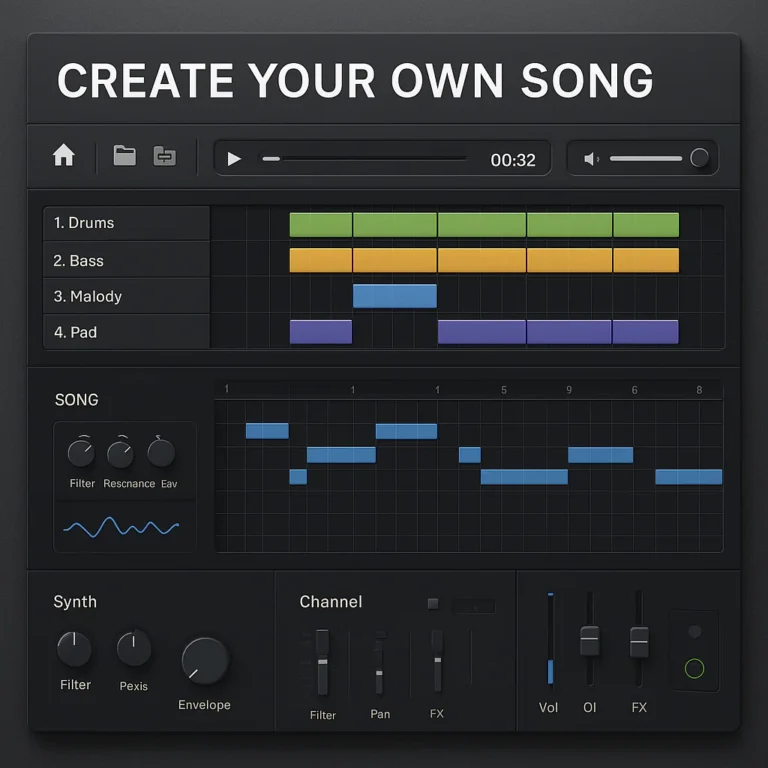Click the SONG panel Filter knob
Viewport: 768px width, 768px height.
tap(81, 453)
